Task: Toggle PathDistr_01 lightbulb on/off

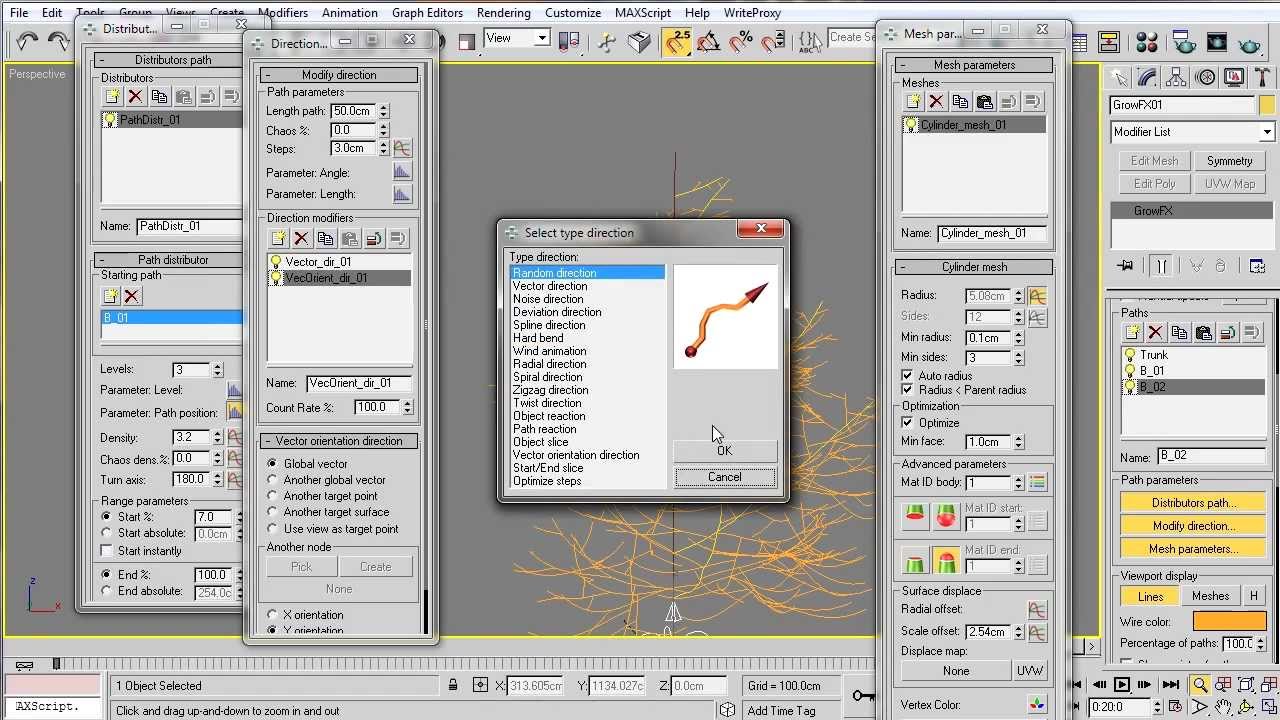Action: point(110,119)
